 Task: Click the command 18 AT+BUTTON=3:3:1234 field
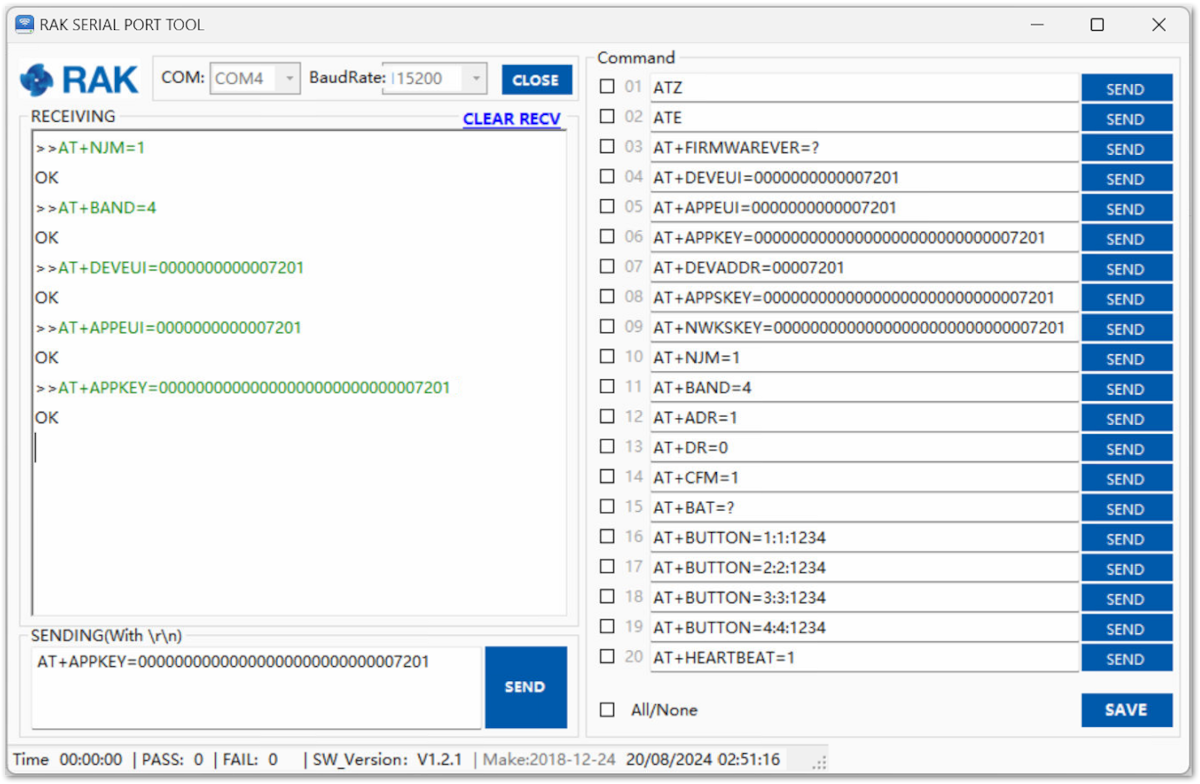[x=864, y=598]
